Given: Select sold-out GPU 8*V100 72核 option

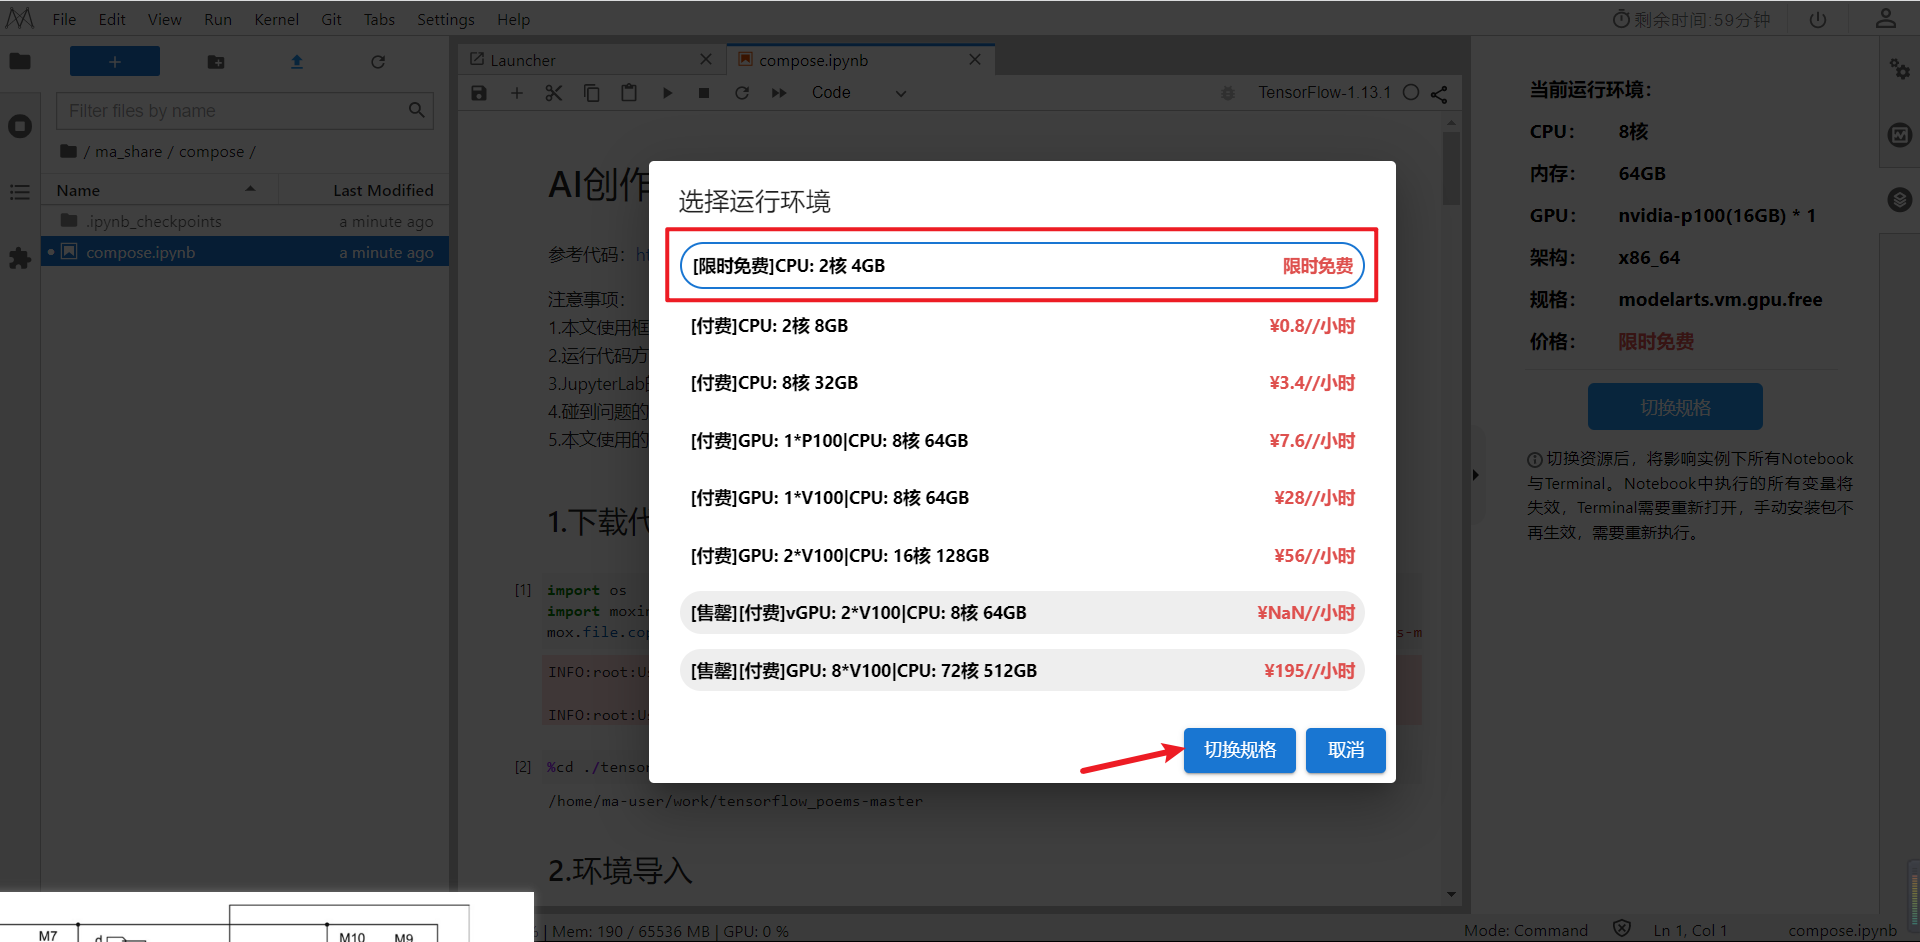Looking at the screenshot, I should pos(1022,671).
